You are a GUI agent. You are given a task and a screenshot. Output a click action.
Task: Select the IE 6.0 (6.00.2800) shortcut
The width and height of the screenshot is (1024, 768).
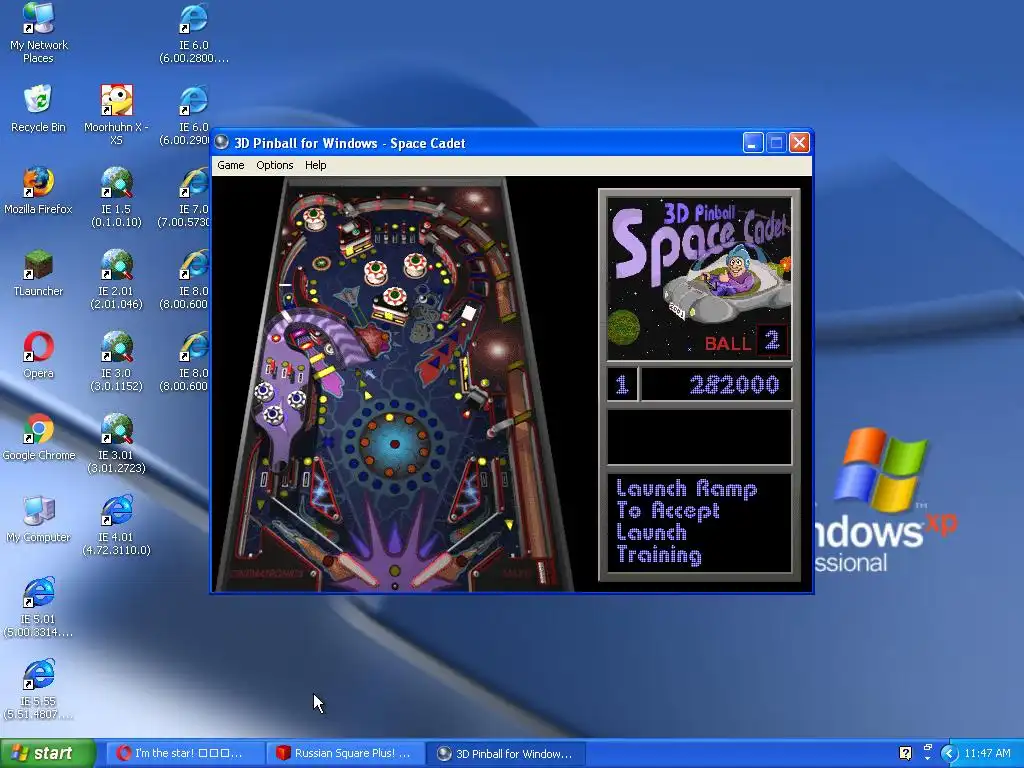[x=194, y=33]
